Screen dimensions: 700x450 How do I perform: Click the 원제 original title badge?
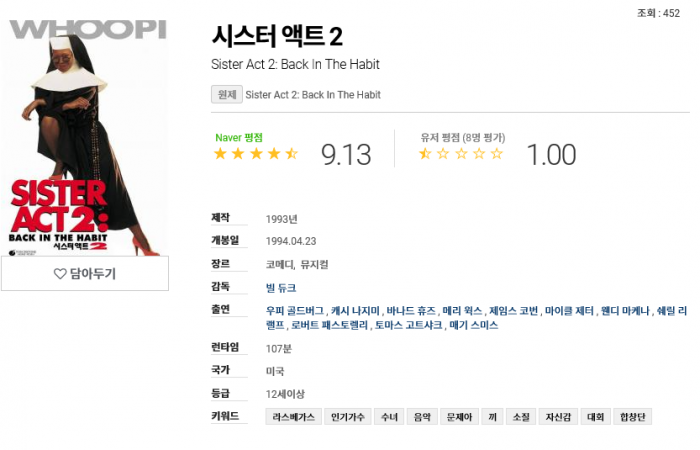(226, 95)
